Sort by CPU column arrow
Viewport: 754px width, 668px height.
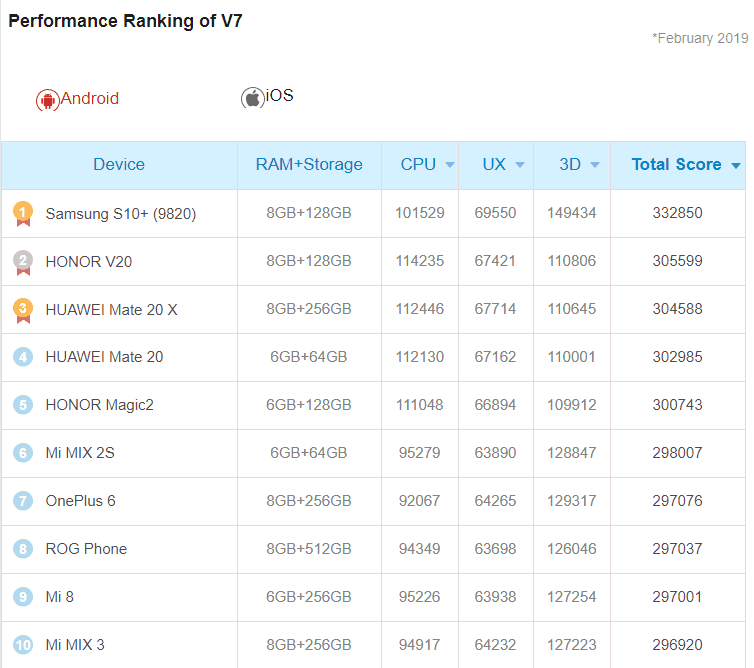(x=450, y=165)
